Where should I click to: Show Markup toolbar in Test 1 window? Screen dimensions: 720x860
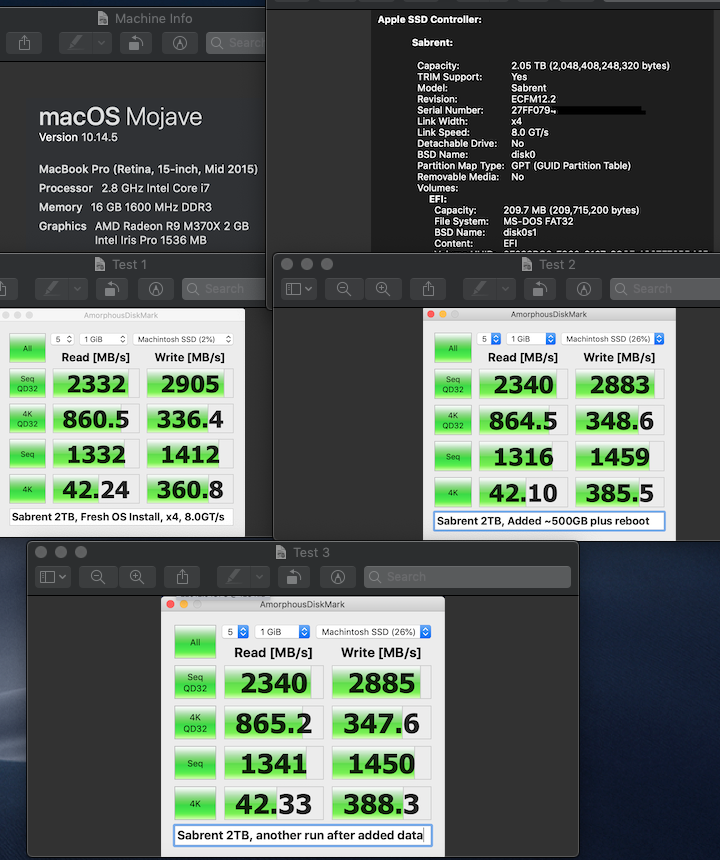[x=156, y=288]
